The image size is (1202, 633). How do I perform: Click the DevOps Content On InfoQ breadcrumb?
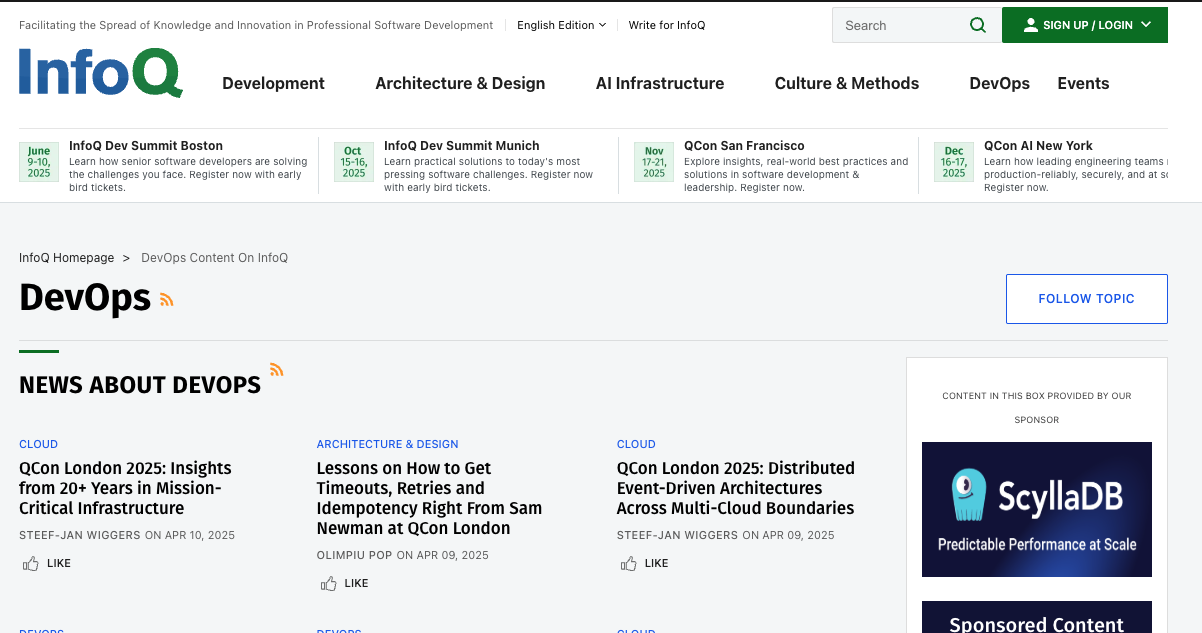(x=214, y=258)
